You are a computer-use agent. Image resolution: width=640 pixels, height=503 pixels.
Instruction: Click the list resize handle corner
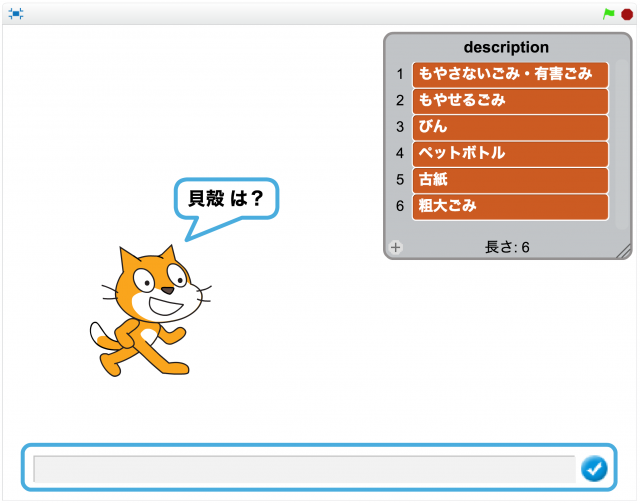coord(623,251)
